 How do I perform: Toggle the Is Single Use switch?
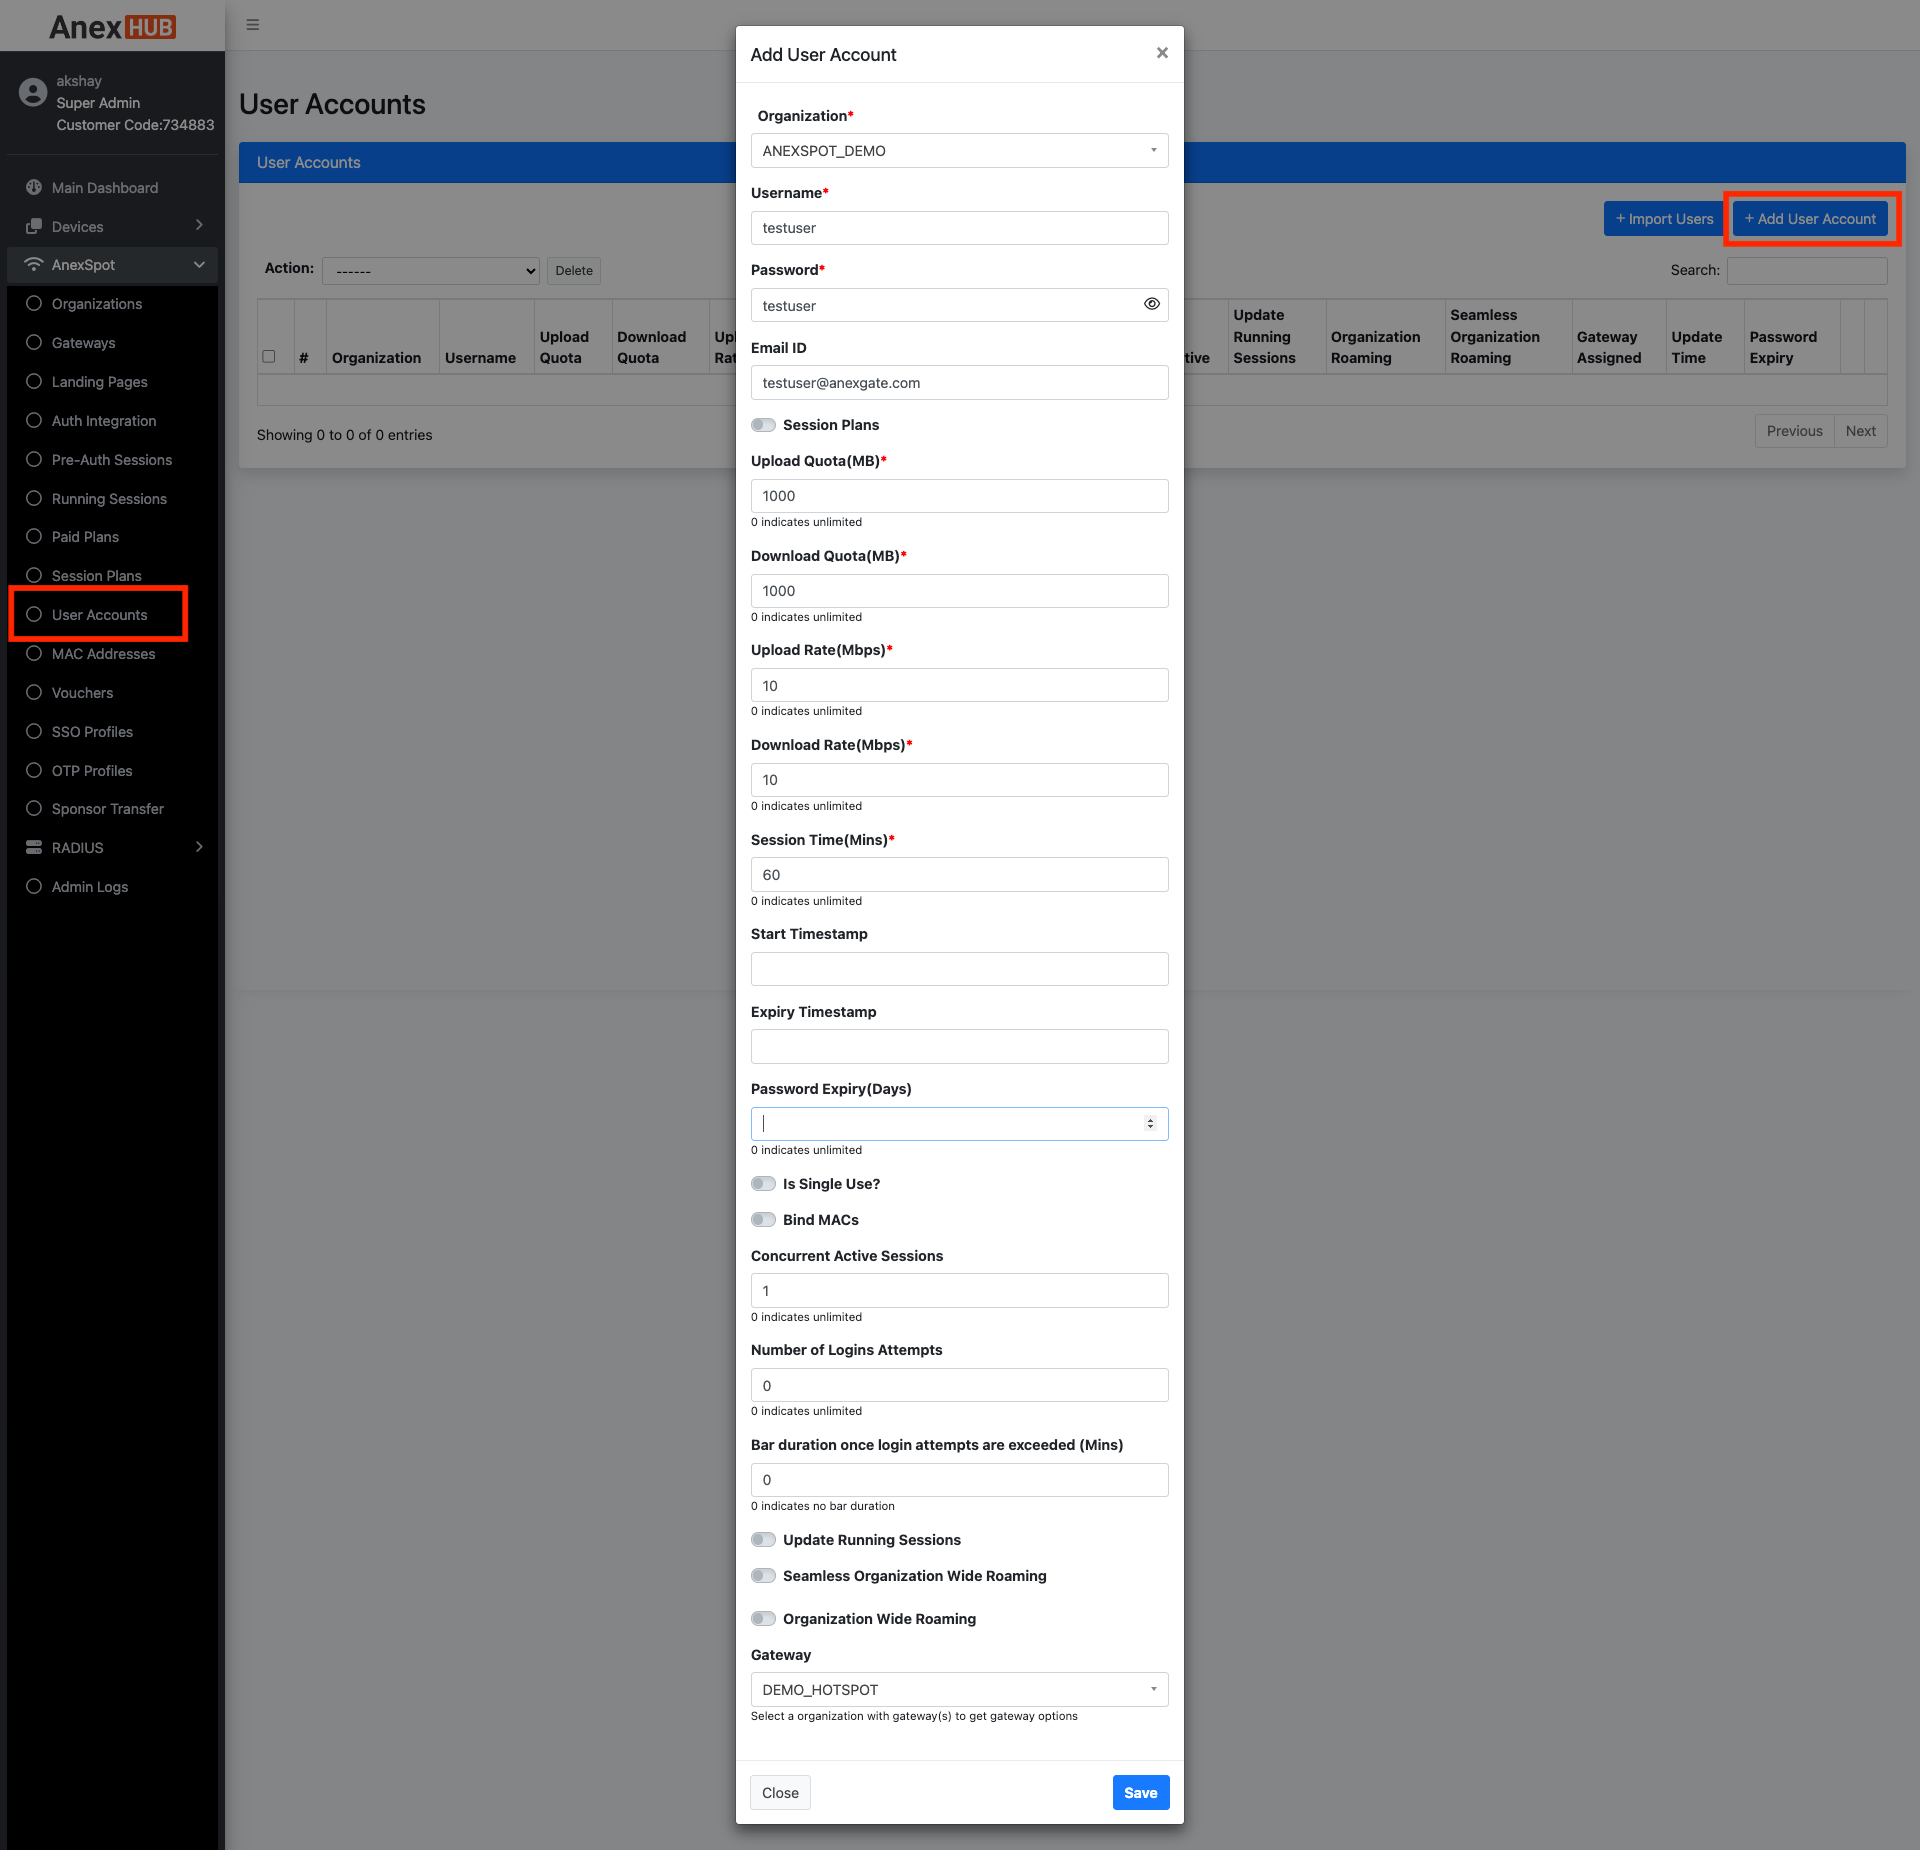pyautogui.click(x=764, y=1184)
